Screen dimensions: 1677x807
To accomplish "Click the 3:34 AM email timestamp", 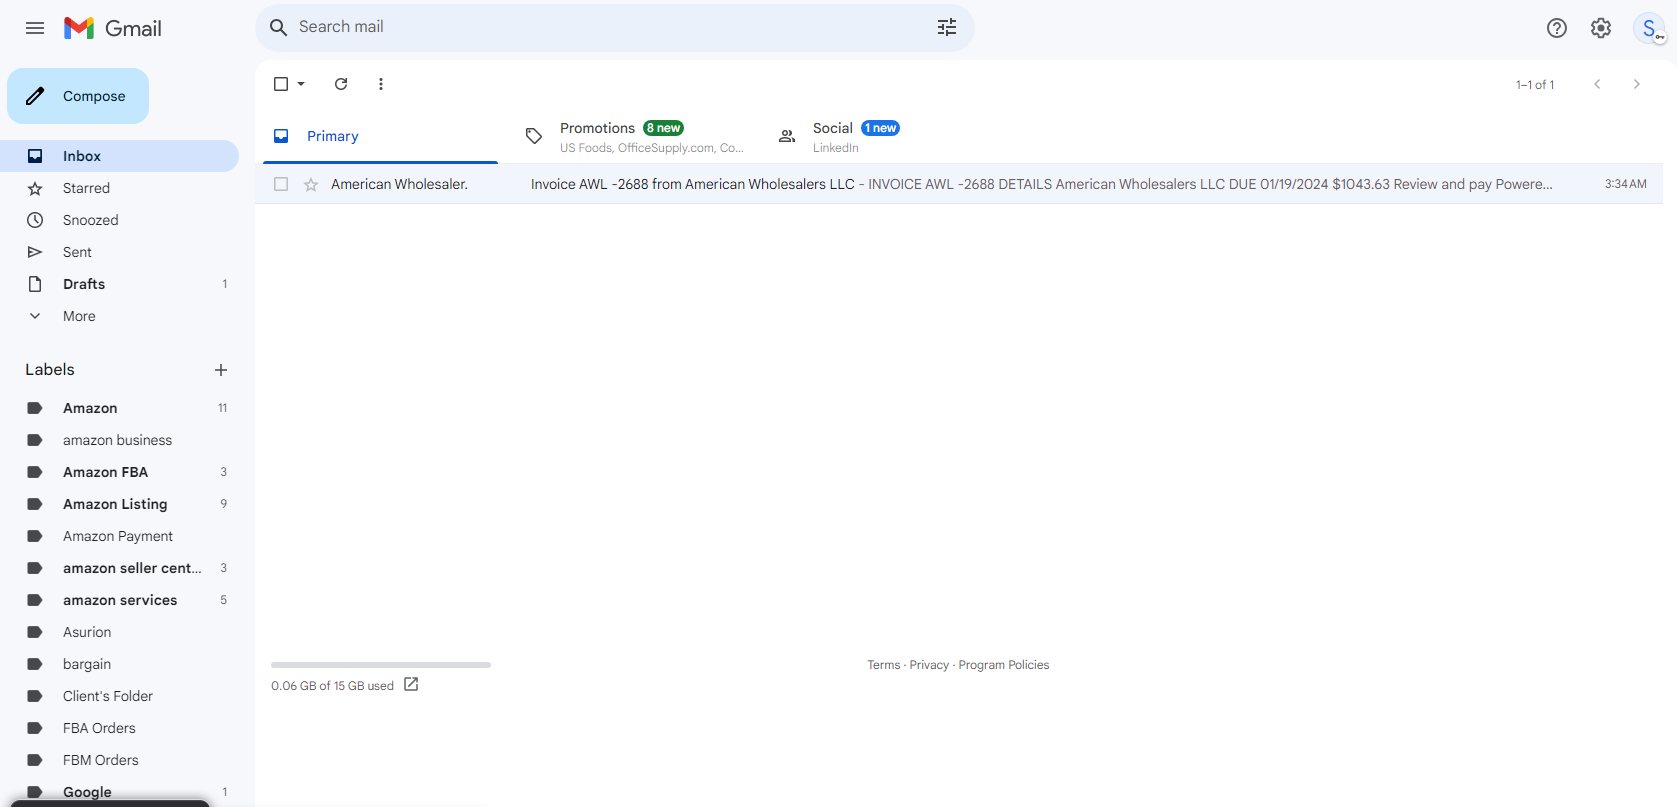I will click(1626, 184).
